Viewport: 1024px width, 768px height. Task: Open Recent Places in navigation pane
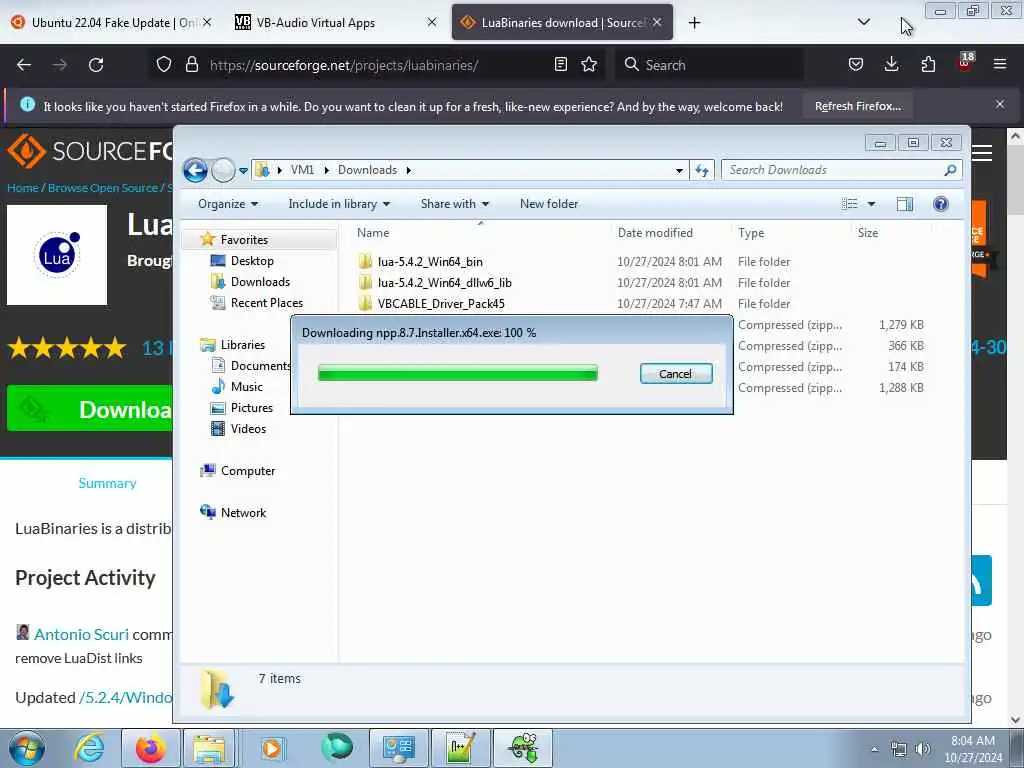point(266,302)
